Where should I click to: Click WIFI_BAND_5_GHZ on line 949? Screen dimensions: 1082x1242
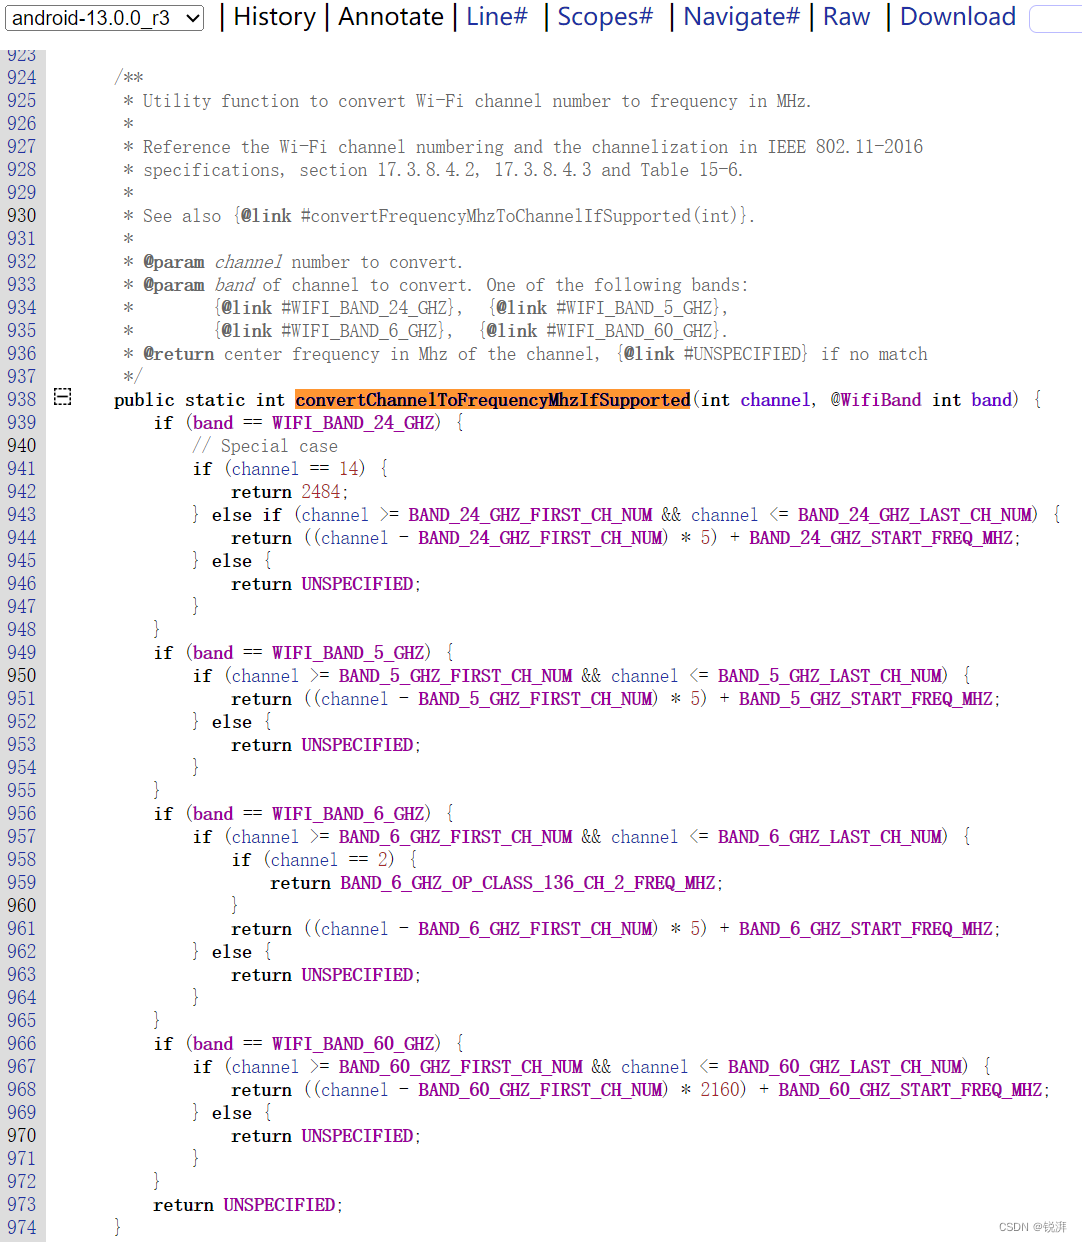point(349,653)
